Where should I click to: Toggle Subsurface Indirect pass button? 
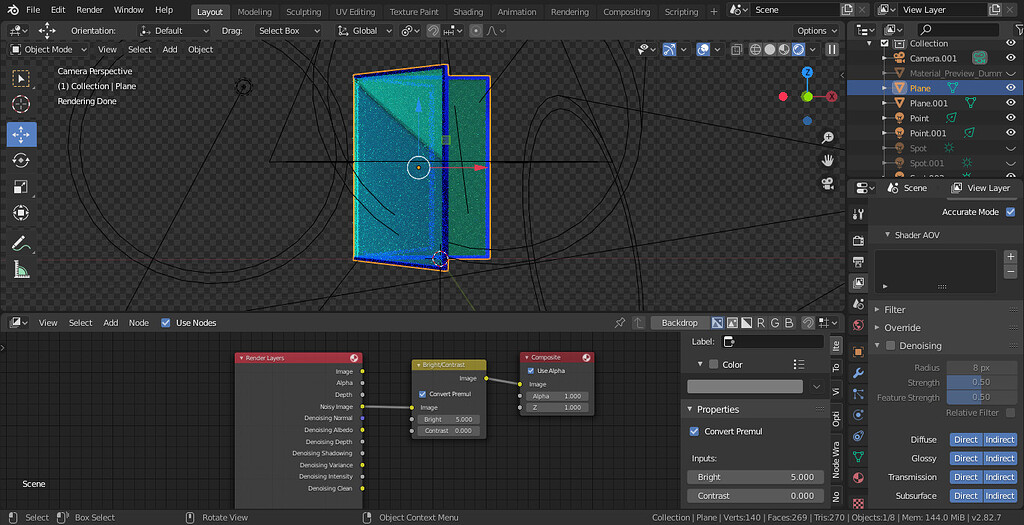coord(1000,496)
